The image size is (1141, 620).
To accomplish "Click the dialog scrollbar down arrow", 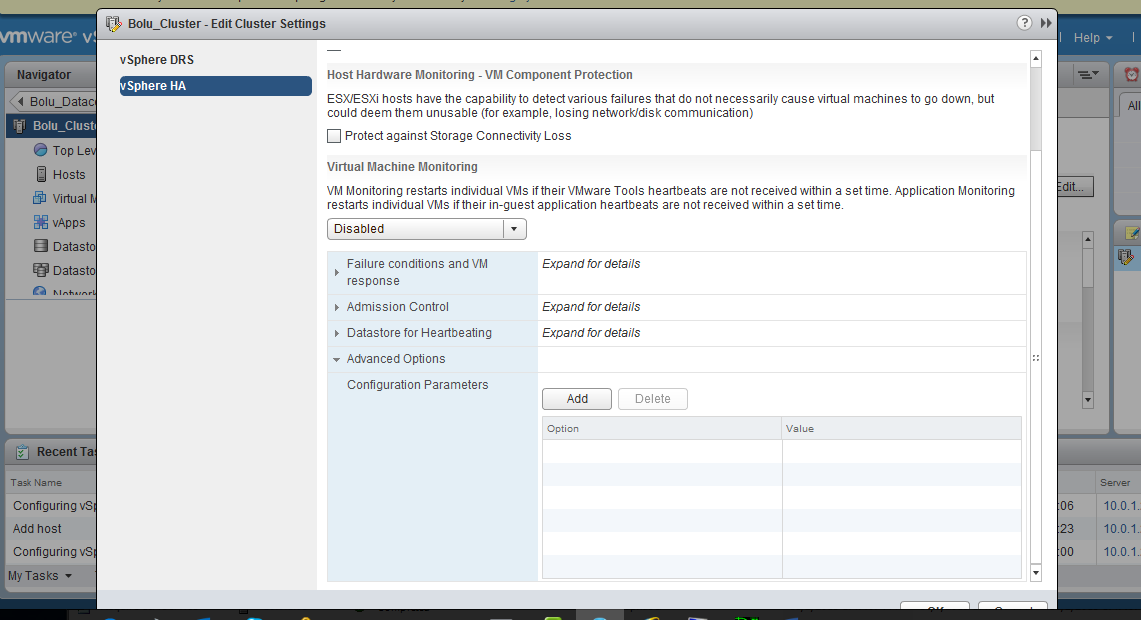I will pos(1035,573).
